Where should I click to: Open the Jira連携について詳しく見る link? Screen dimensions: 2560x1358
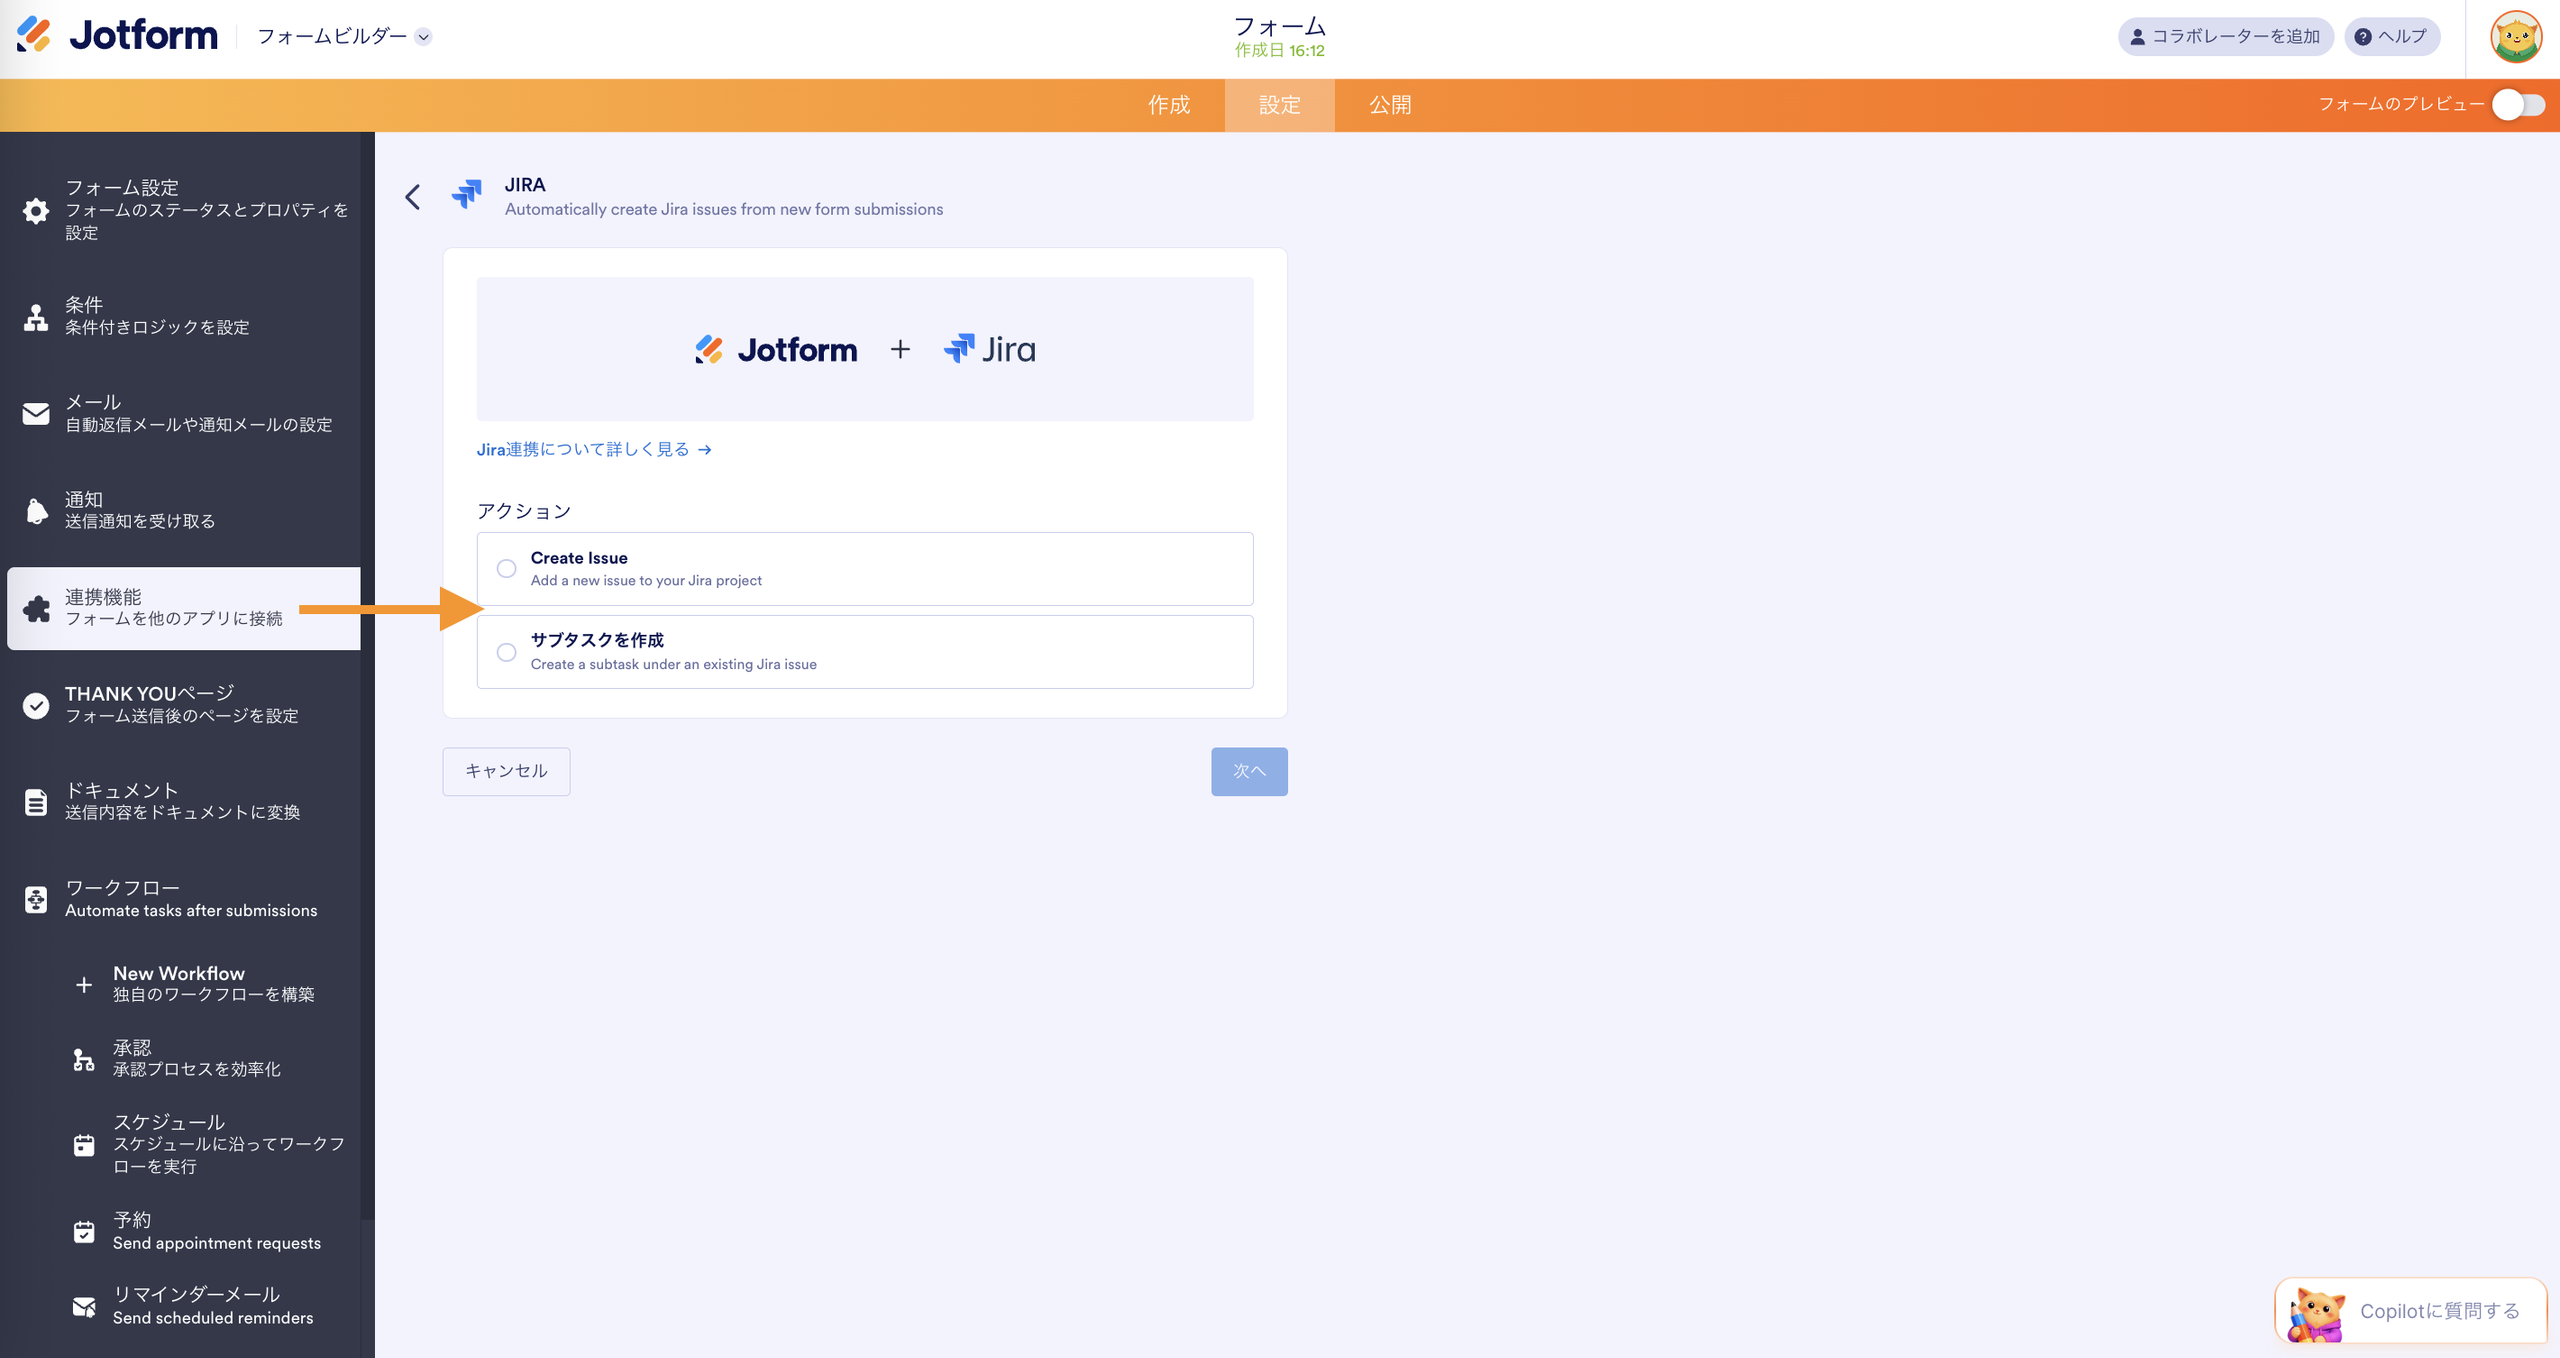coord(594,450)
